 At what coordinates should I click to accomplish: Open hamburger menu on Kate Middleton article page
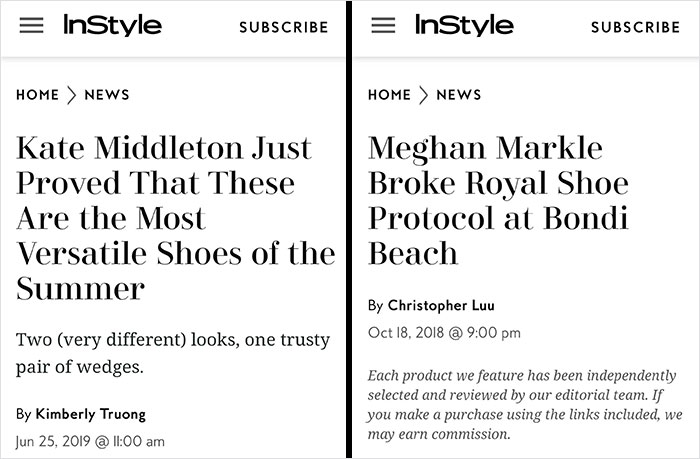[x=32, y=27]
